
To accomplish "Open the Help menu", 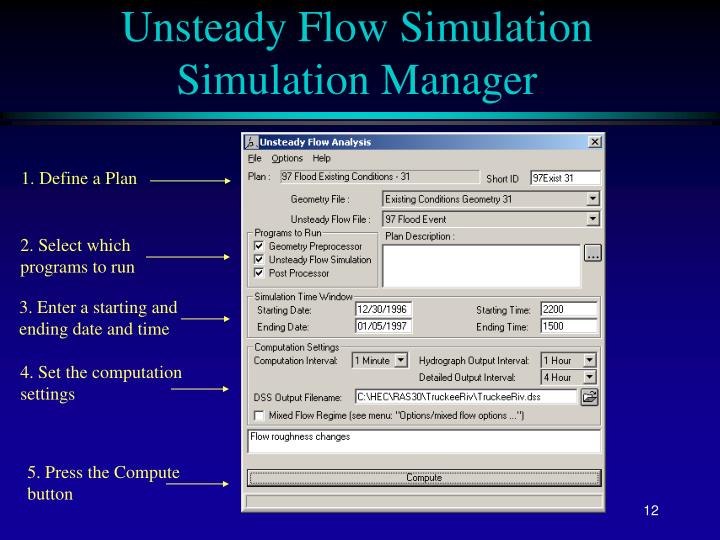I will 321,158.
